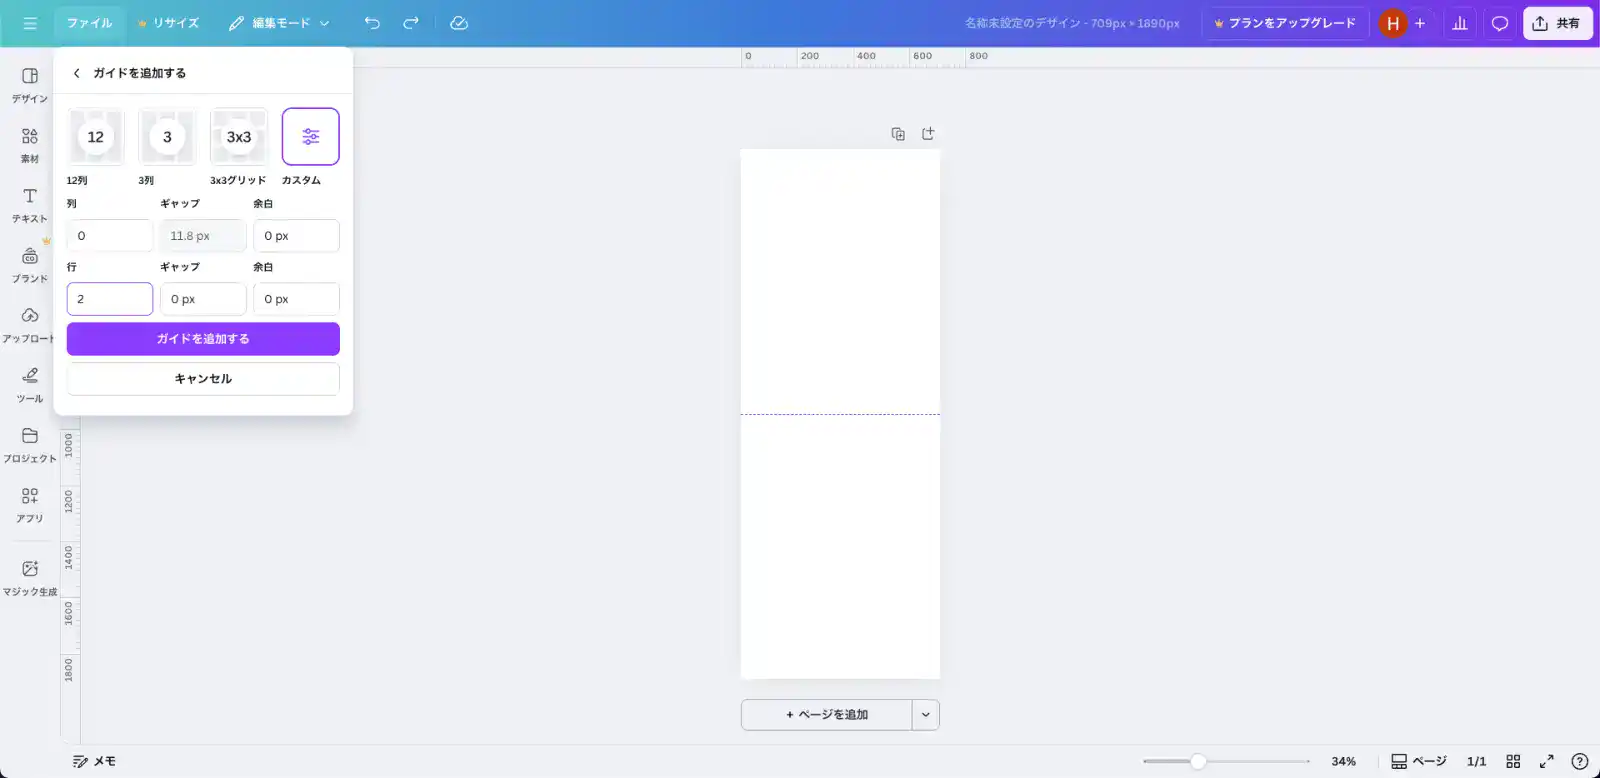This screenshot has width=1600, height=778.
Task: Click the cloud save status icon
Action: point(459,23)
